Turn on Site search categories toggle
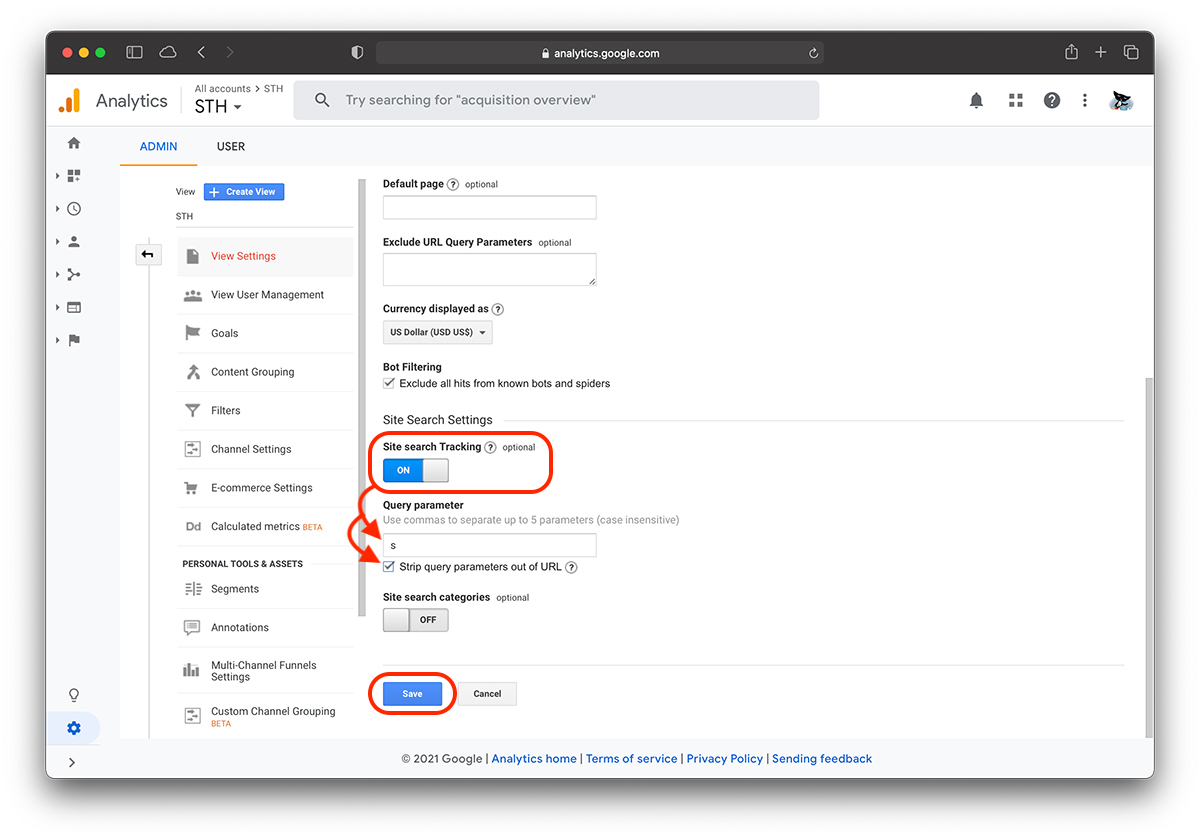1200x839 pixels. click(x=416, y=620)
